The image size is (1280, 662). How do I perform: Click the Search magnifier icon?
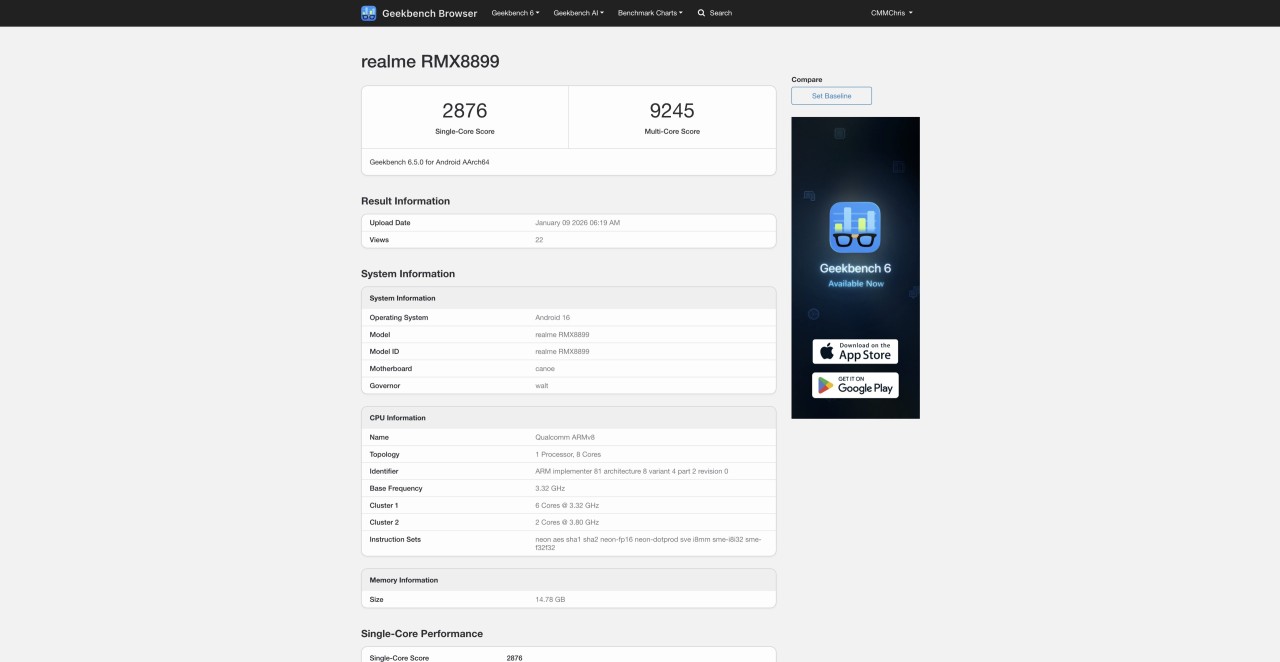pyautogui.click(x=700, y=13)
